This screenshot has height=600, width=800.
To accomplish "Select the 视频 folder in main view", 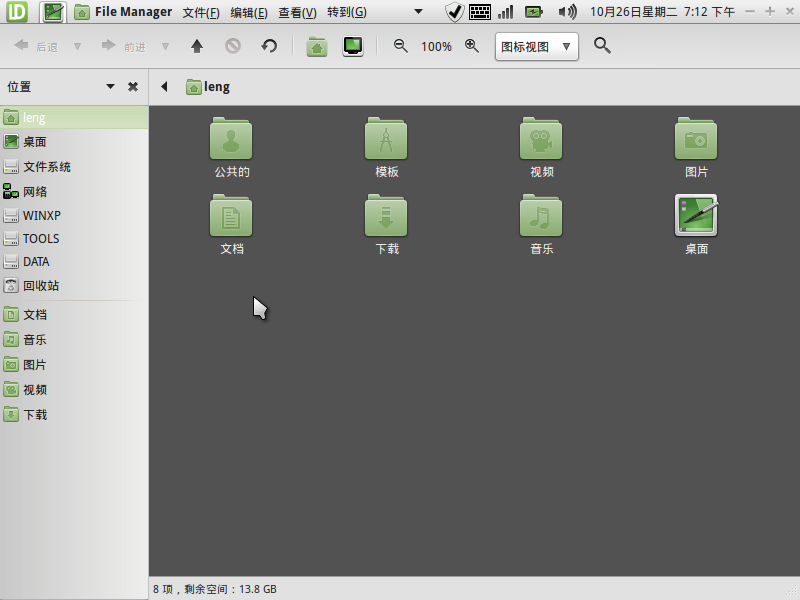I will (x=541, y=138).
